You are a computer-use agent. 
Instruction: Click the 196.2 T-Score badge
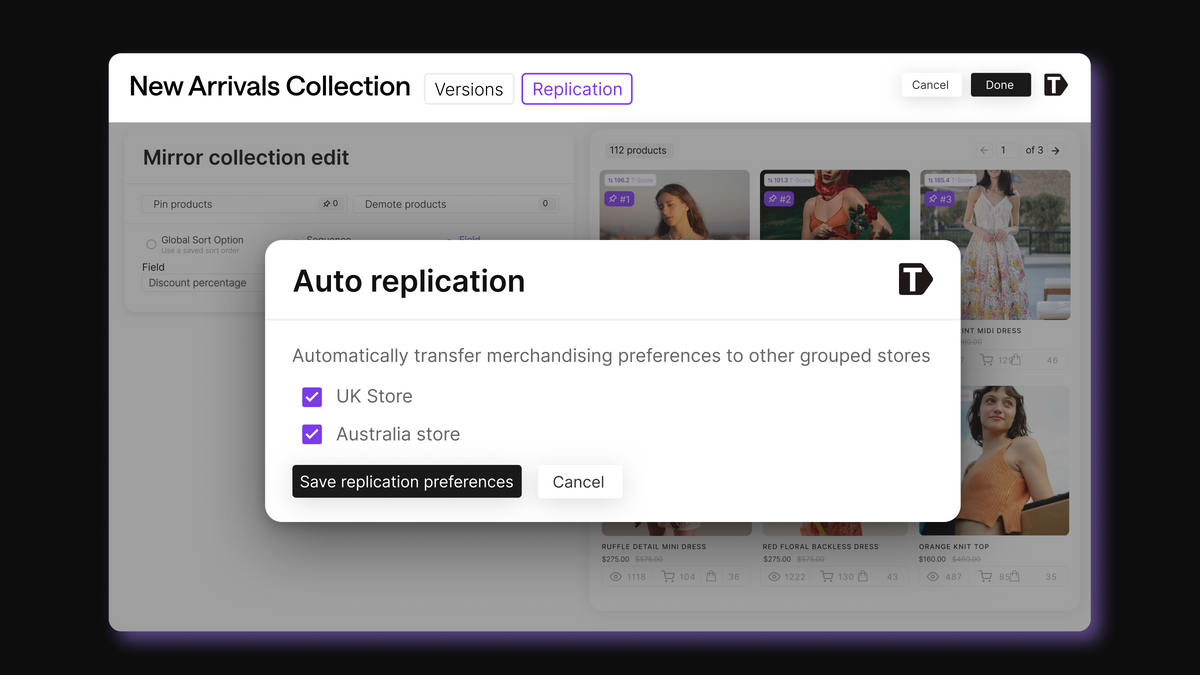[x=631, y=180]
